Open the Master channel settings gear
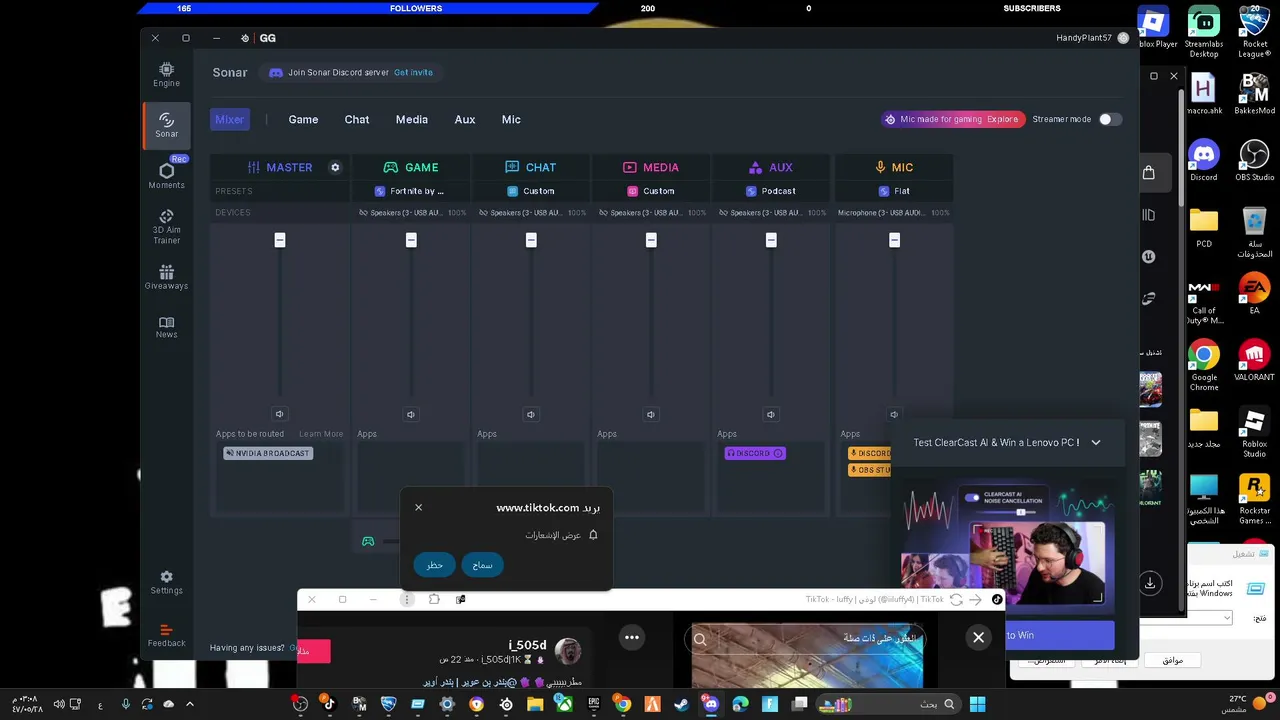Screen dimensions: 1280x720 point(335,167)
